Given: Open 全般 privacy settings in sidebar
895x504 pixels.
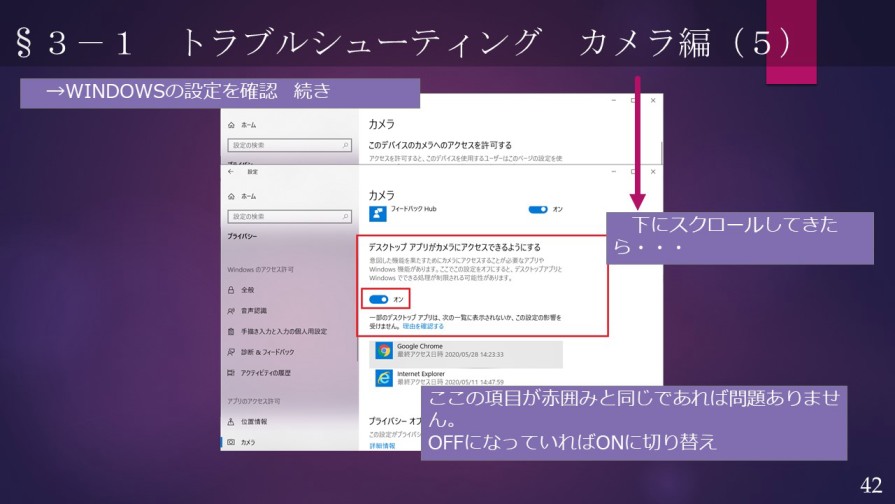Looking at the screenshot, I should coord(246,290).
